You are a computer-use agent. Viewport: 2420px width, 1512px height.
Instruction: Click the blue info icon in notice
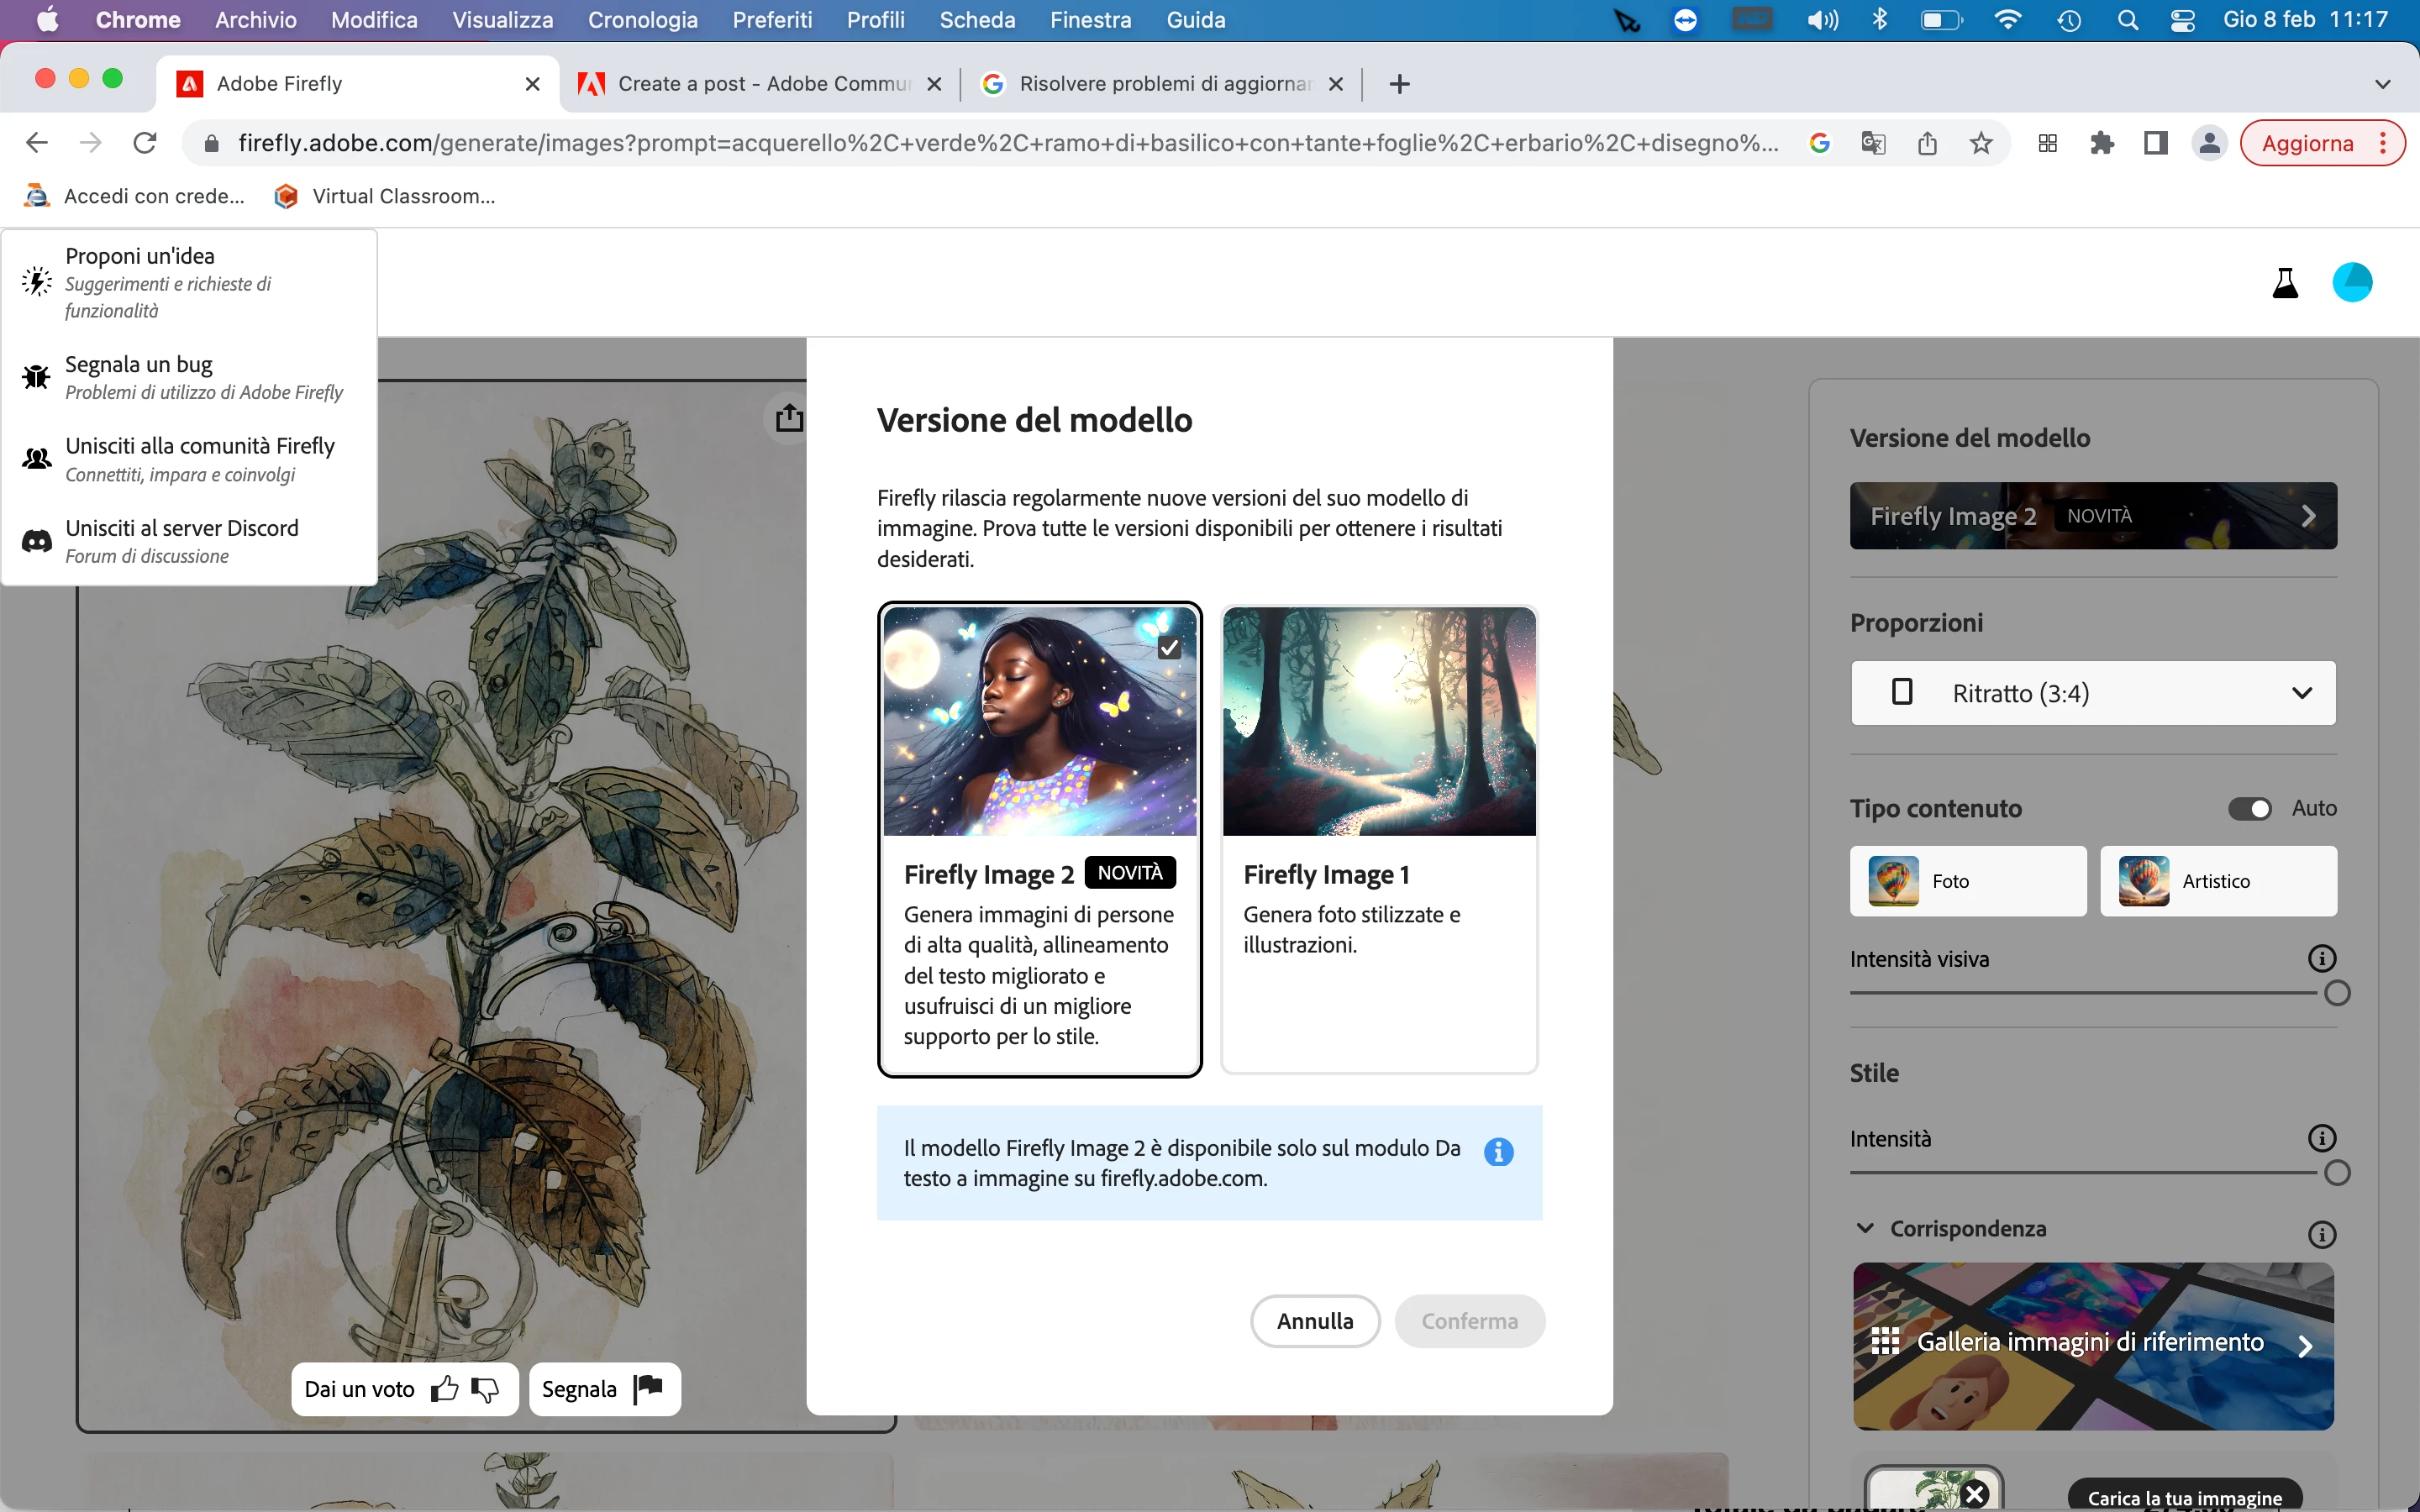click(x=1498, y=1152)
